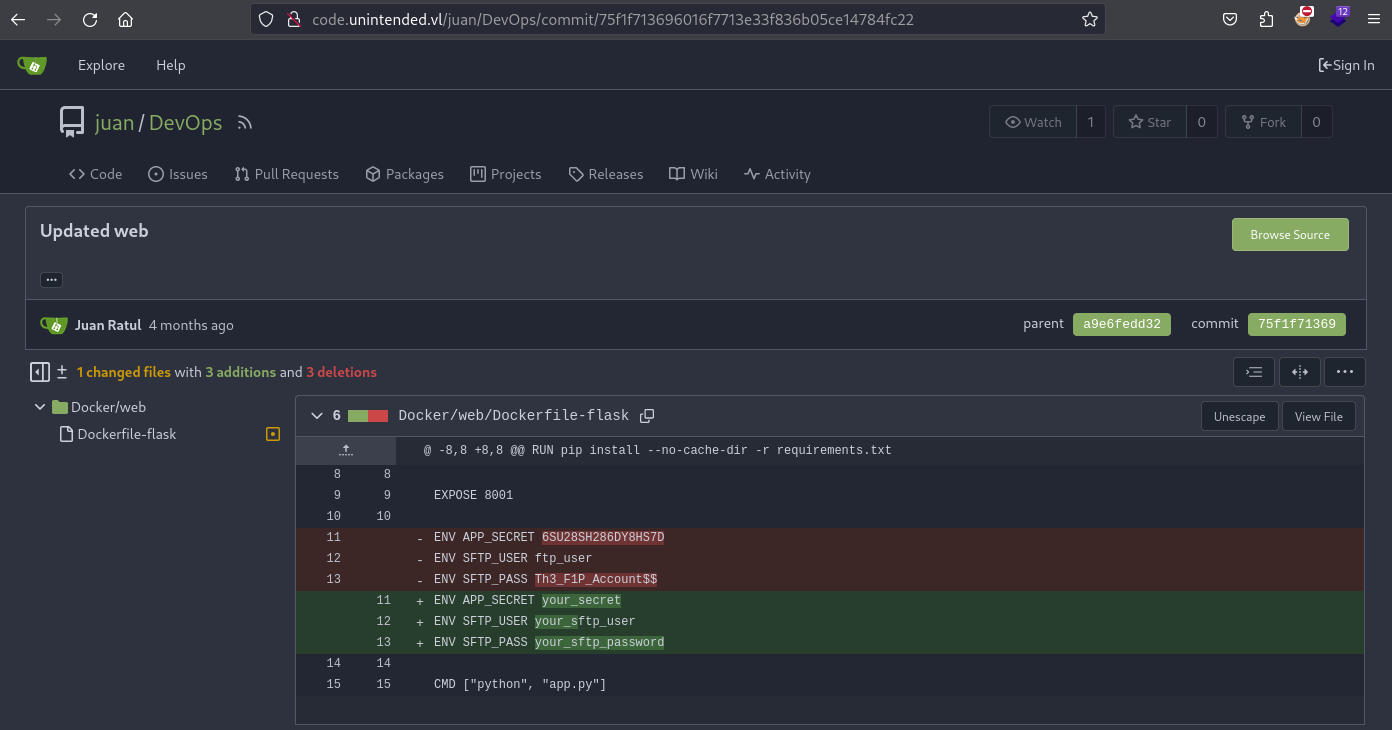Image resolution: width=1392 pixels, height=730 pixels.
Task: Switch to the Pull Requests tab
Action: point(287,174)
